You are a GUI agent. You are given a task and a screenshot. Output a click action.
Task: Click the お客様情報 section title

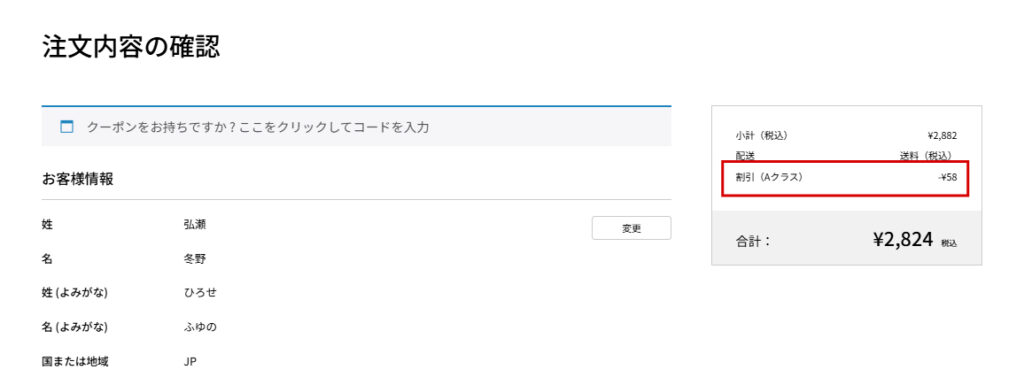point(77,179)
